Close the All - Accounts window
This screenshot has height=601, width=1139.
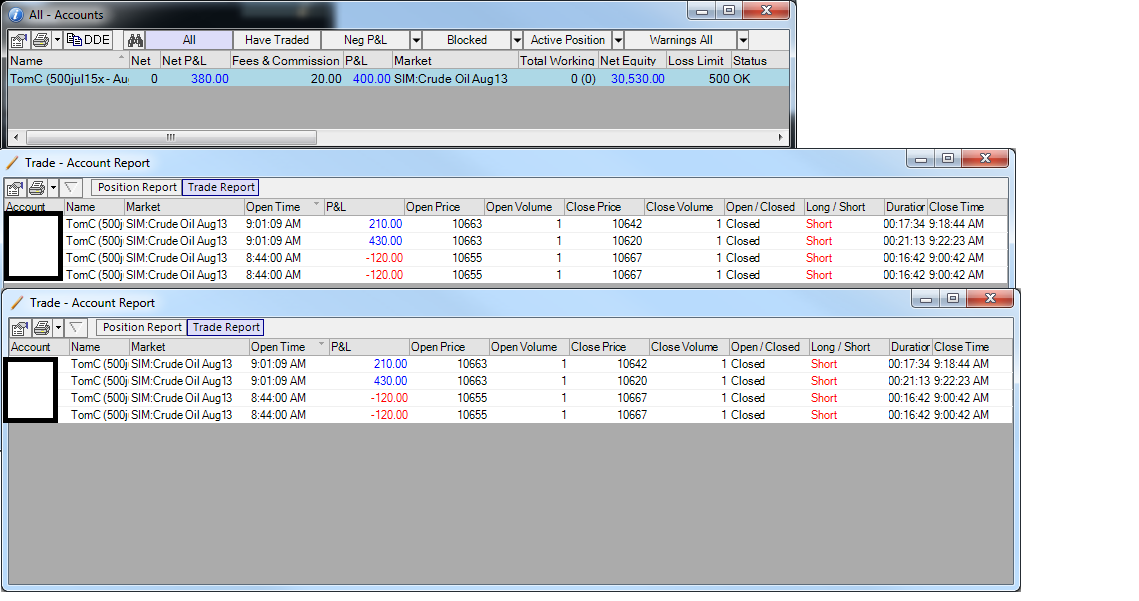click(766, 11)
